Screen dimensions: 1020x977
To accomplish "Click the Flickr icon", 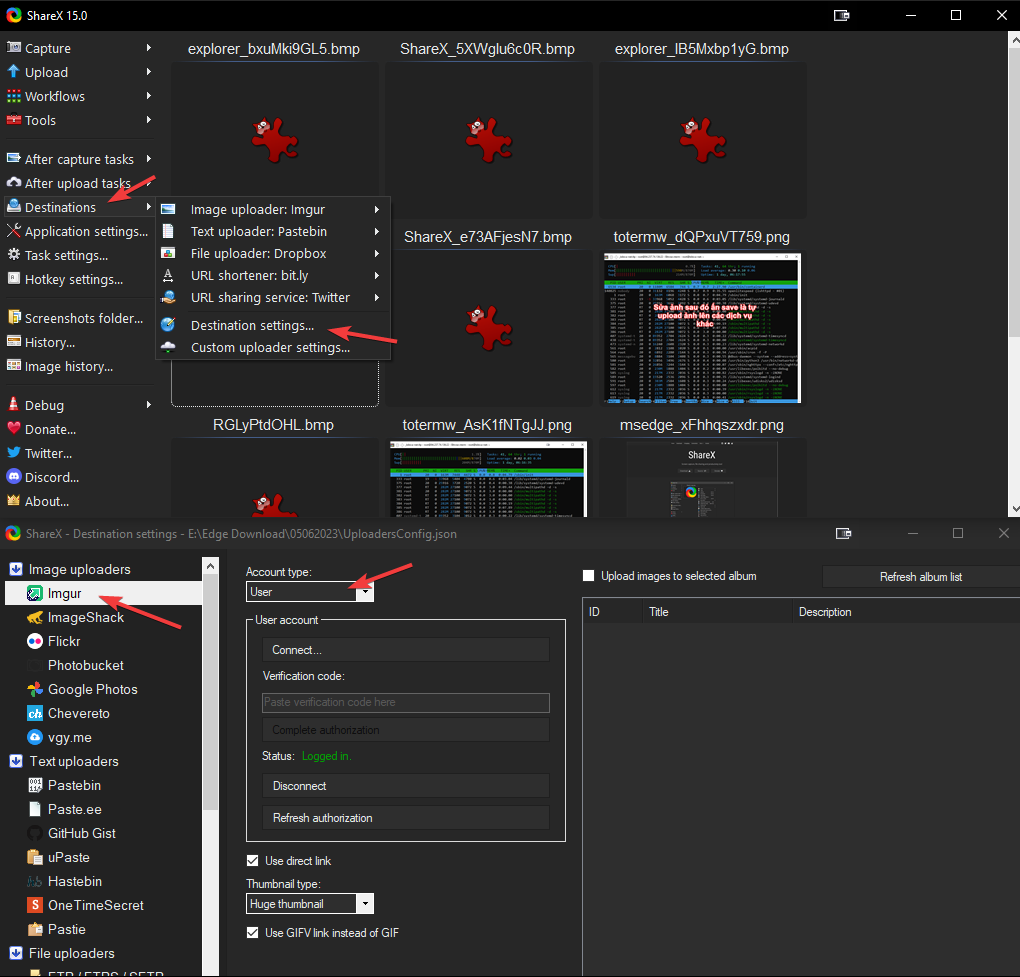I will coord(34,641).
